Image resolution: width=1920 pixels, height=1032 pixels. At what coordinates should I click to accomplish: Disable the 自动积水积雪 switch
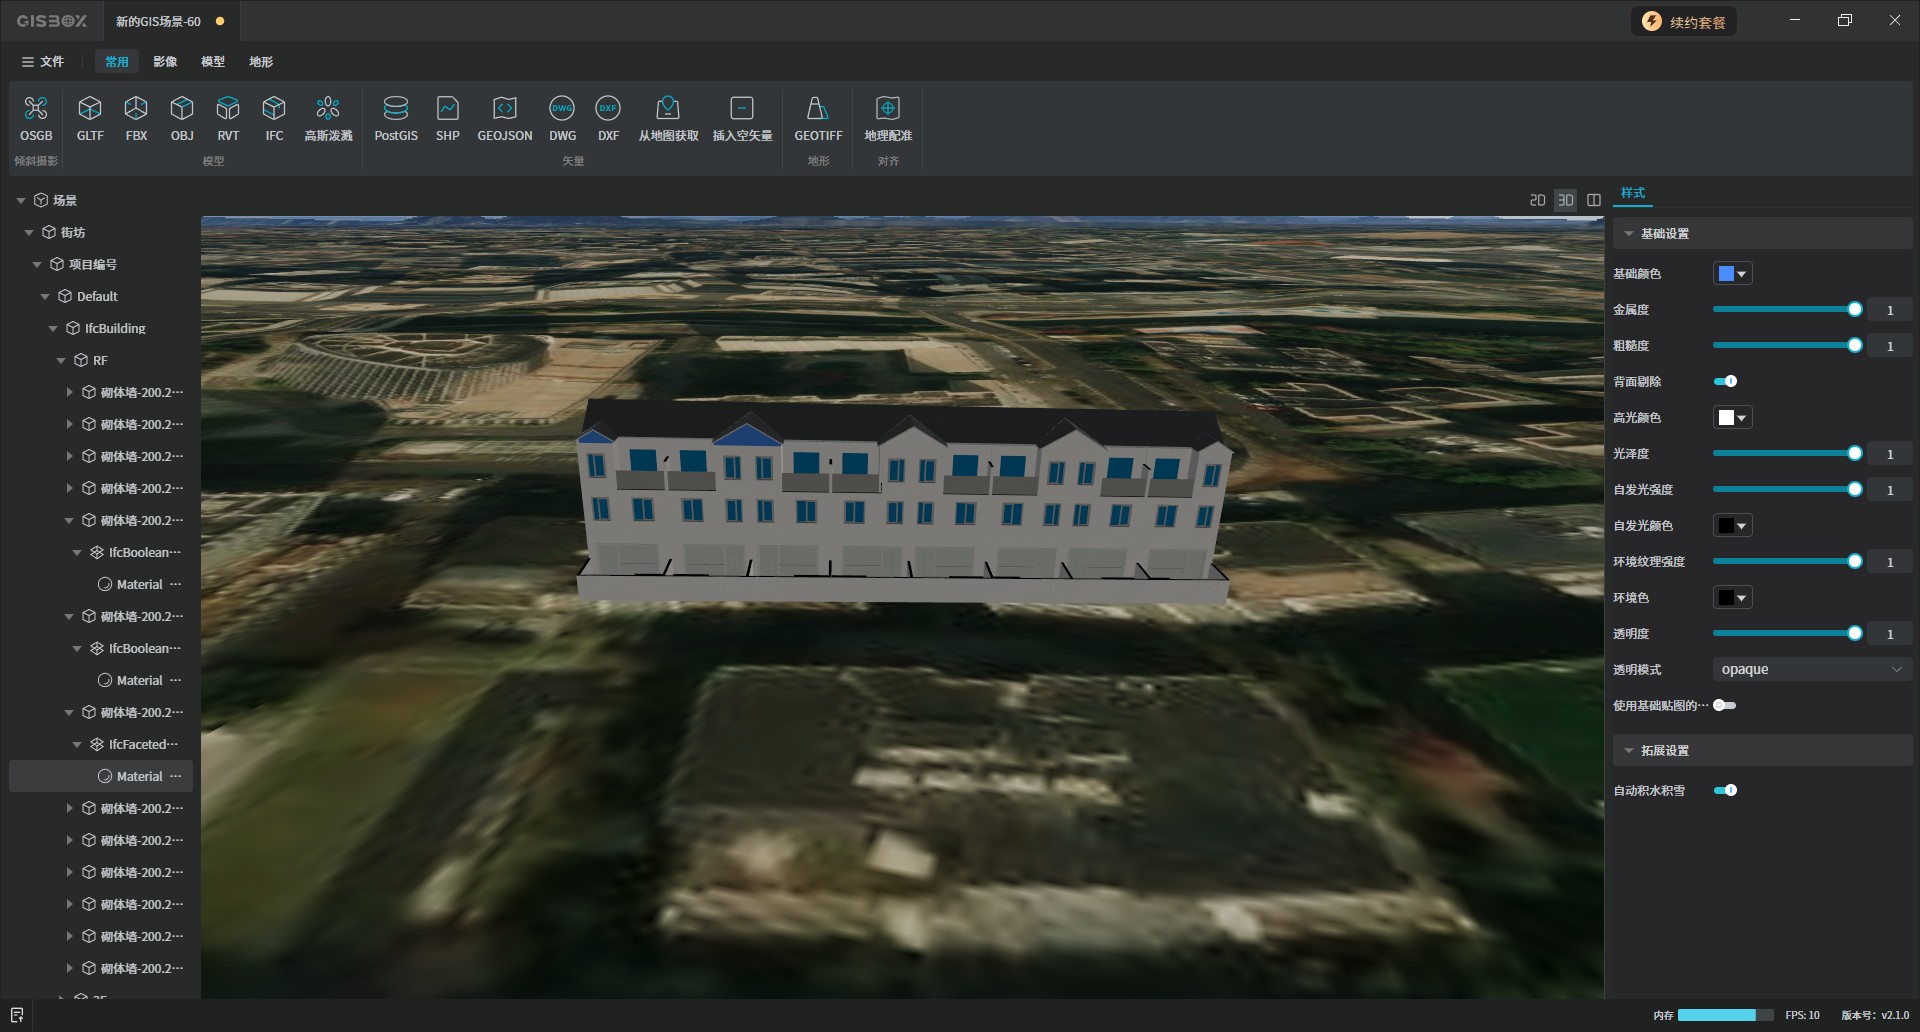click(x=1725, y=790)
